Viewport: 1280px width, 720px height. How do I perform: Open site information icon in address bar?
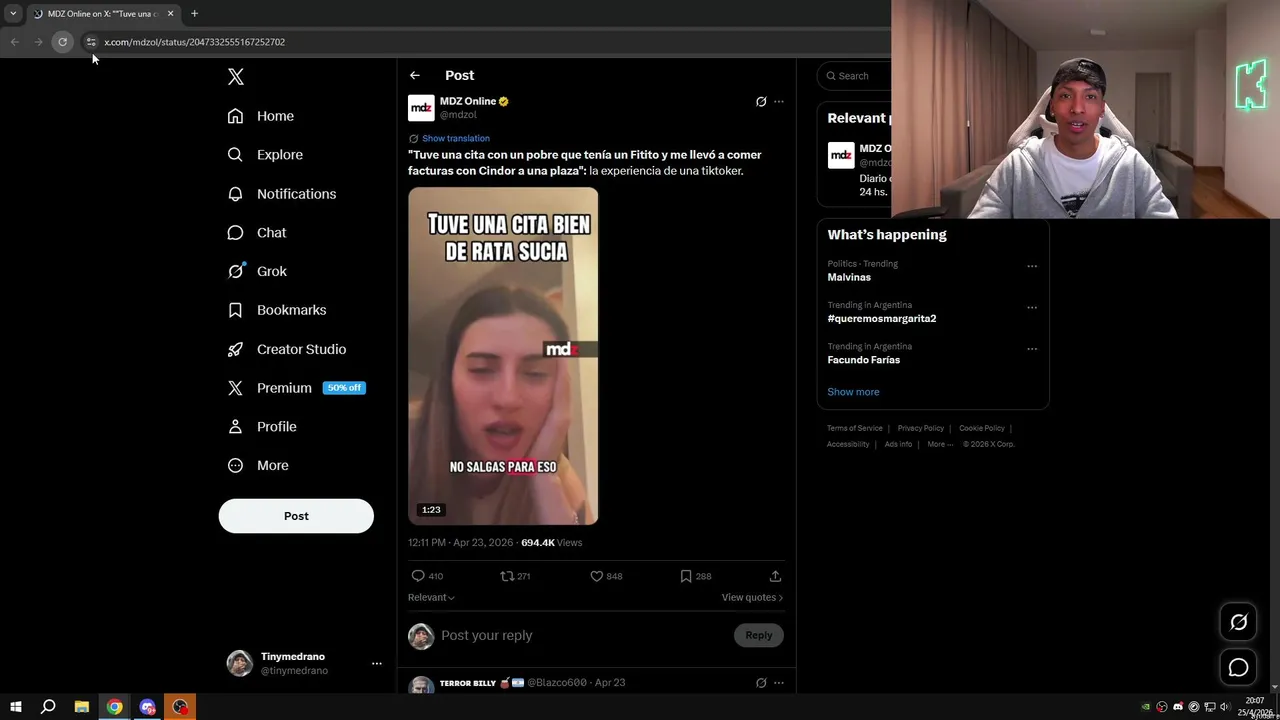91,42
